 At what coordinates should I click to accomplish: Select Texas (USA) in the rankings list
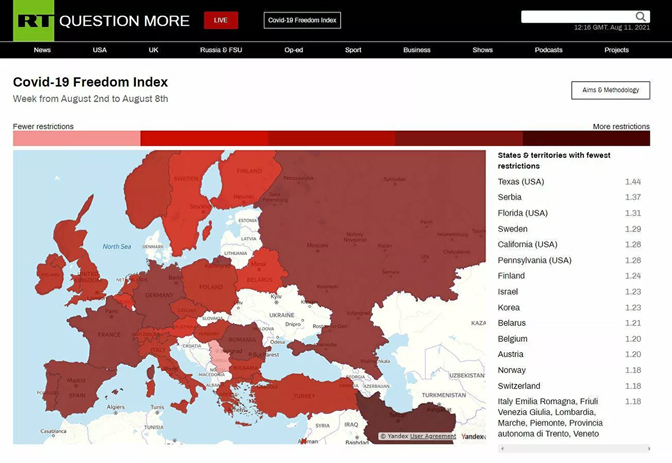click(521, 182)
